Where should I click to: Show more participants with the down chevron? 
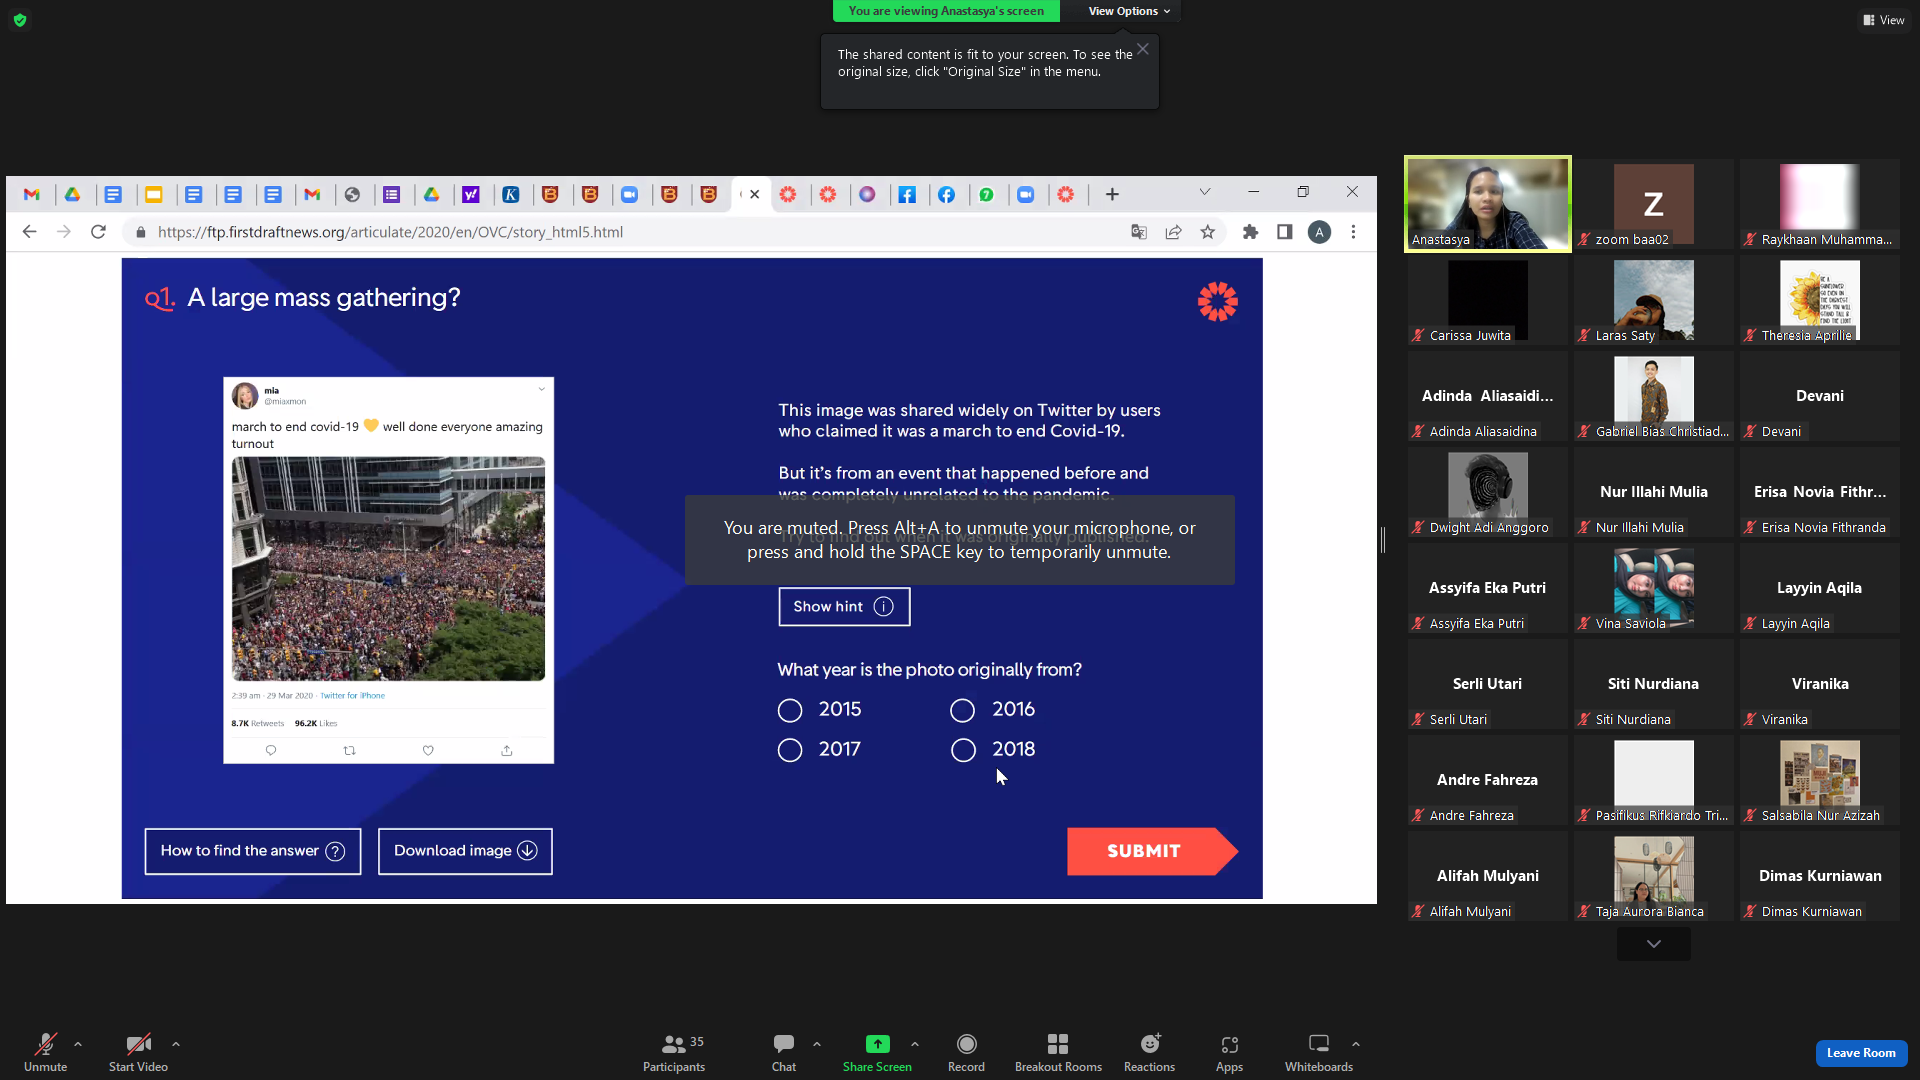(x=1654, y=944)
